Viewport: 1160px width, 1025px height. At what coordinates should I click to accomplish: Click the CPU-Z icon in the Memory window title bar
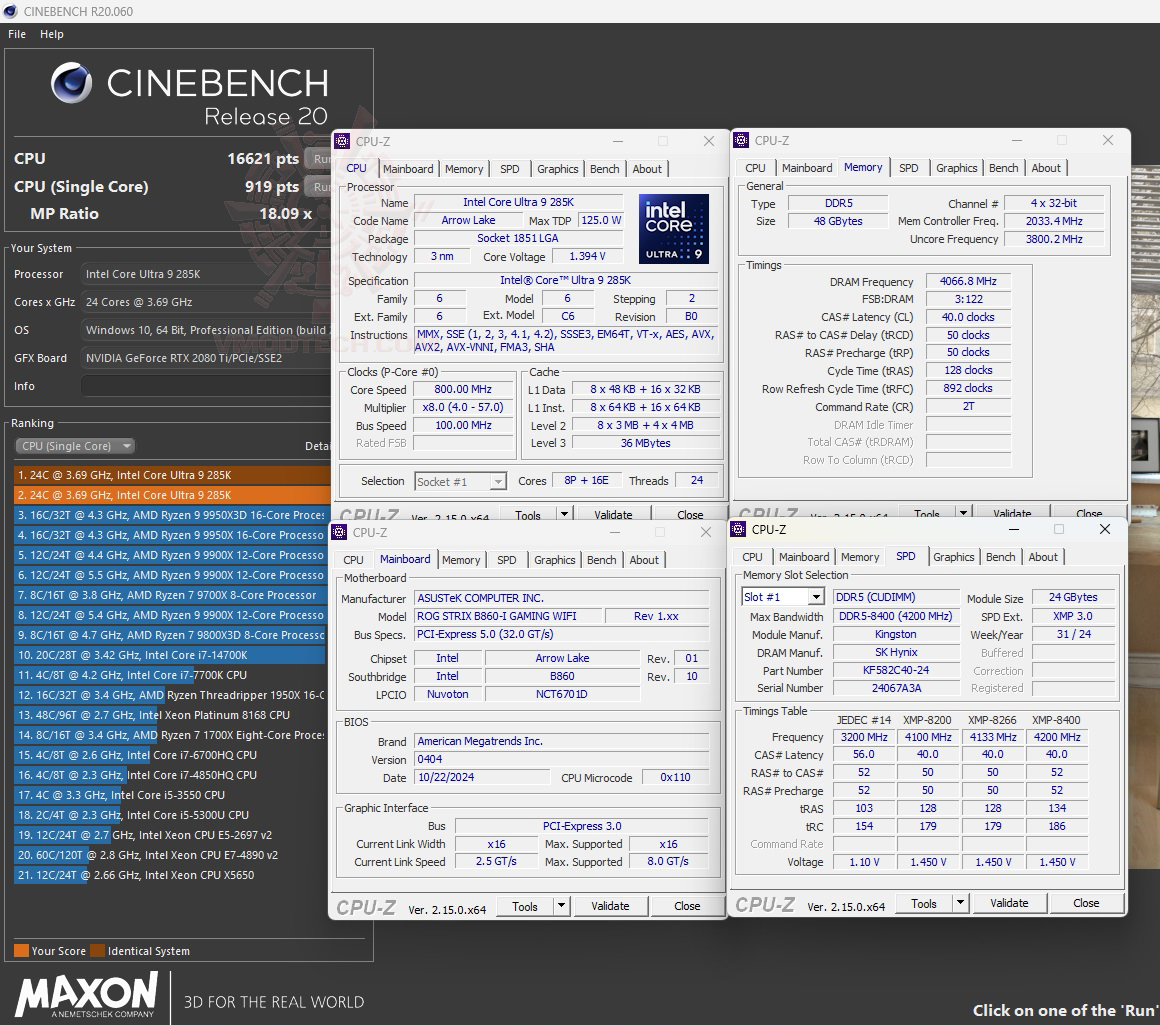pyautogui.click(x=741, y=140)
